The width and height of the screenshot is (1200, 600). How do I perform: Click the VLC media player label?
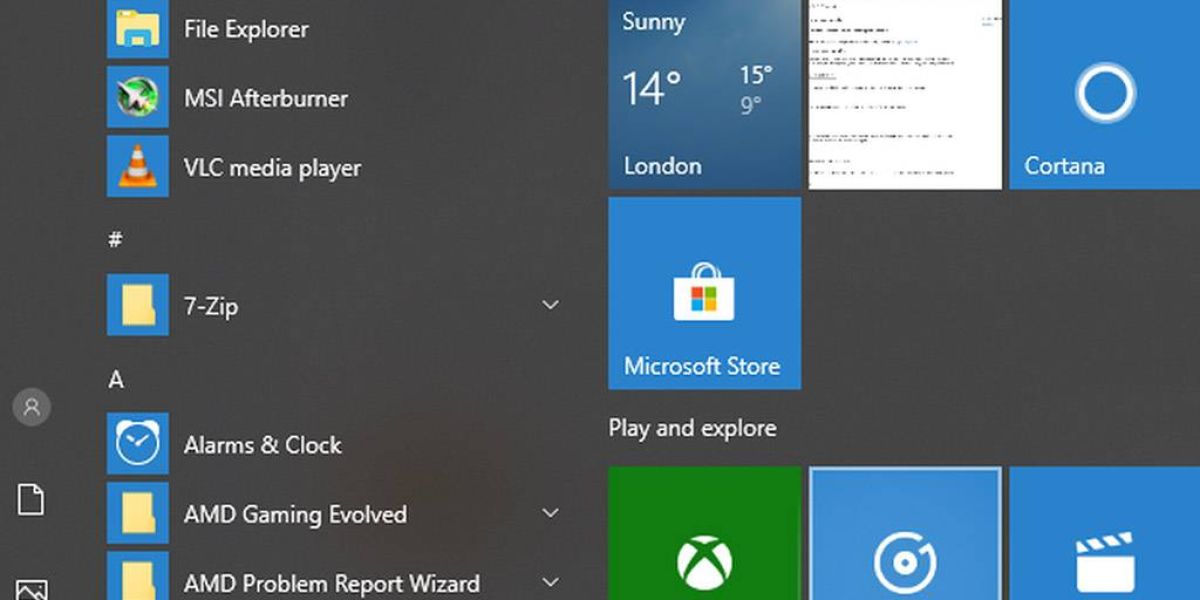tap(272, 168)
